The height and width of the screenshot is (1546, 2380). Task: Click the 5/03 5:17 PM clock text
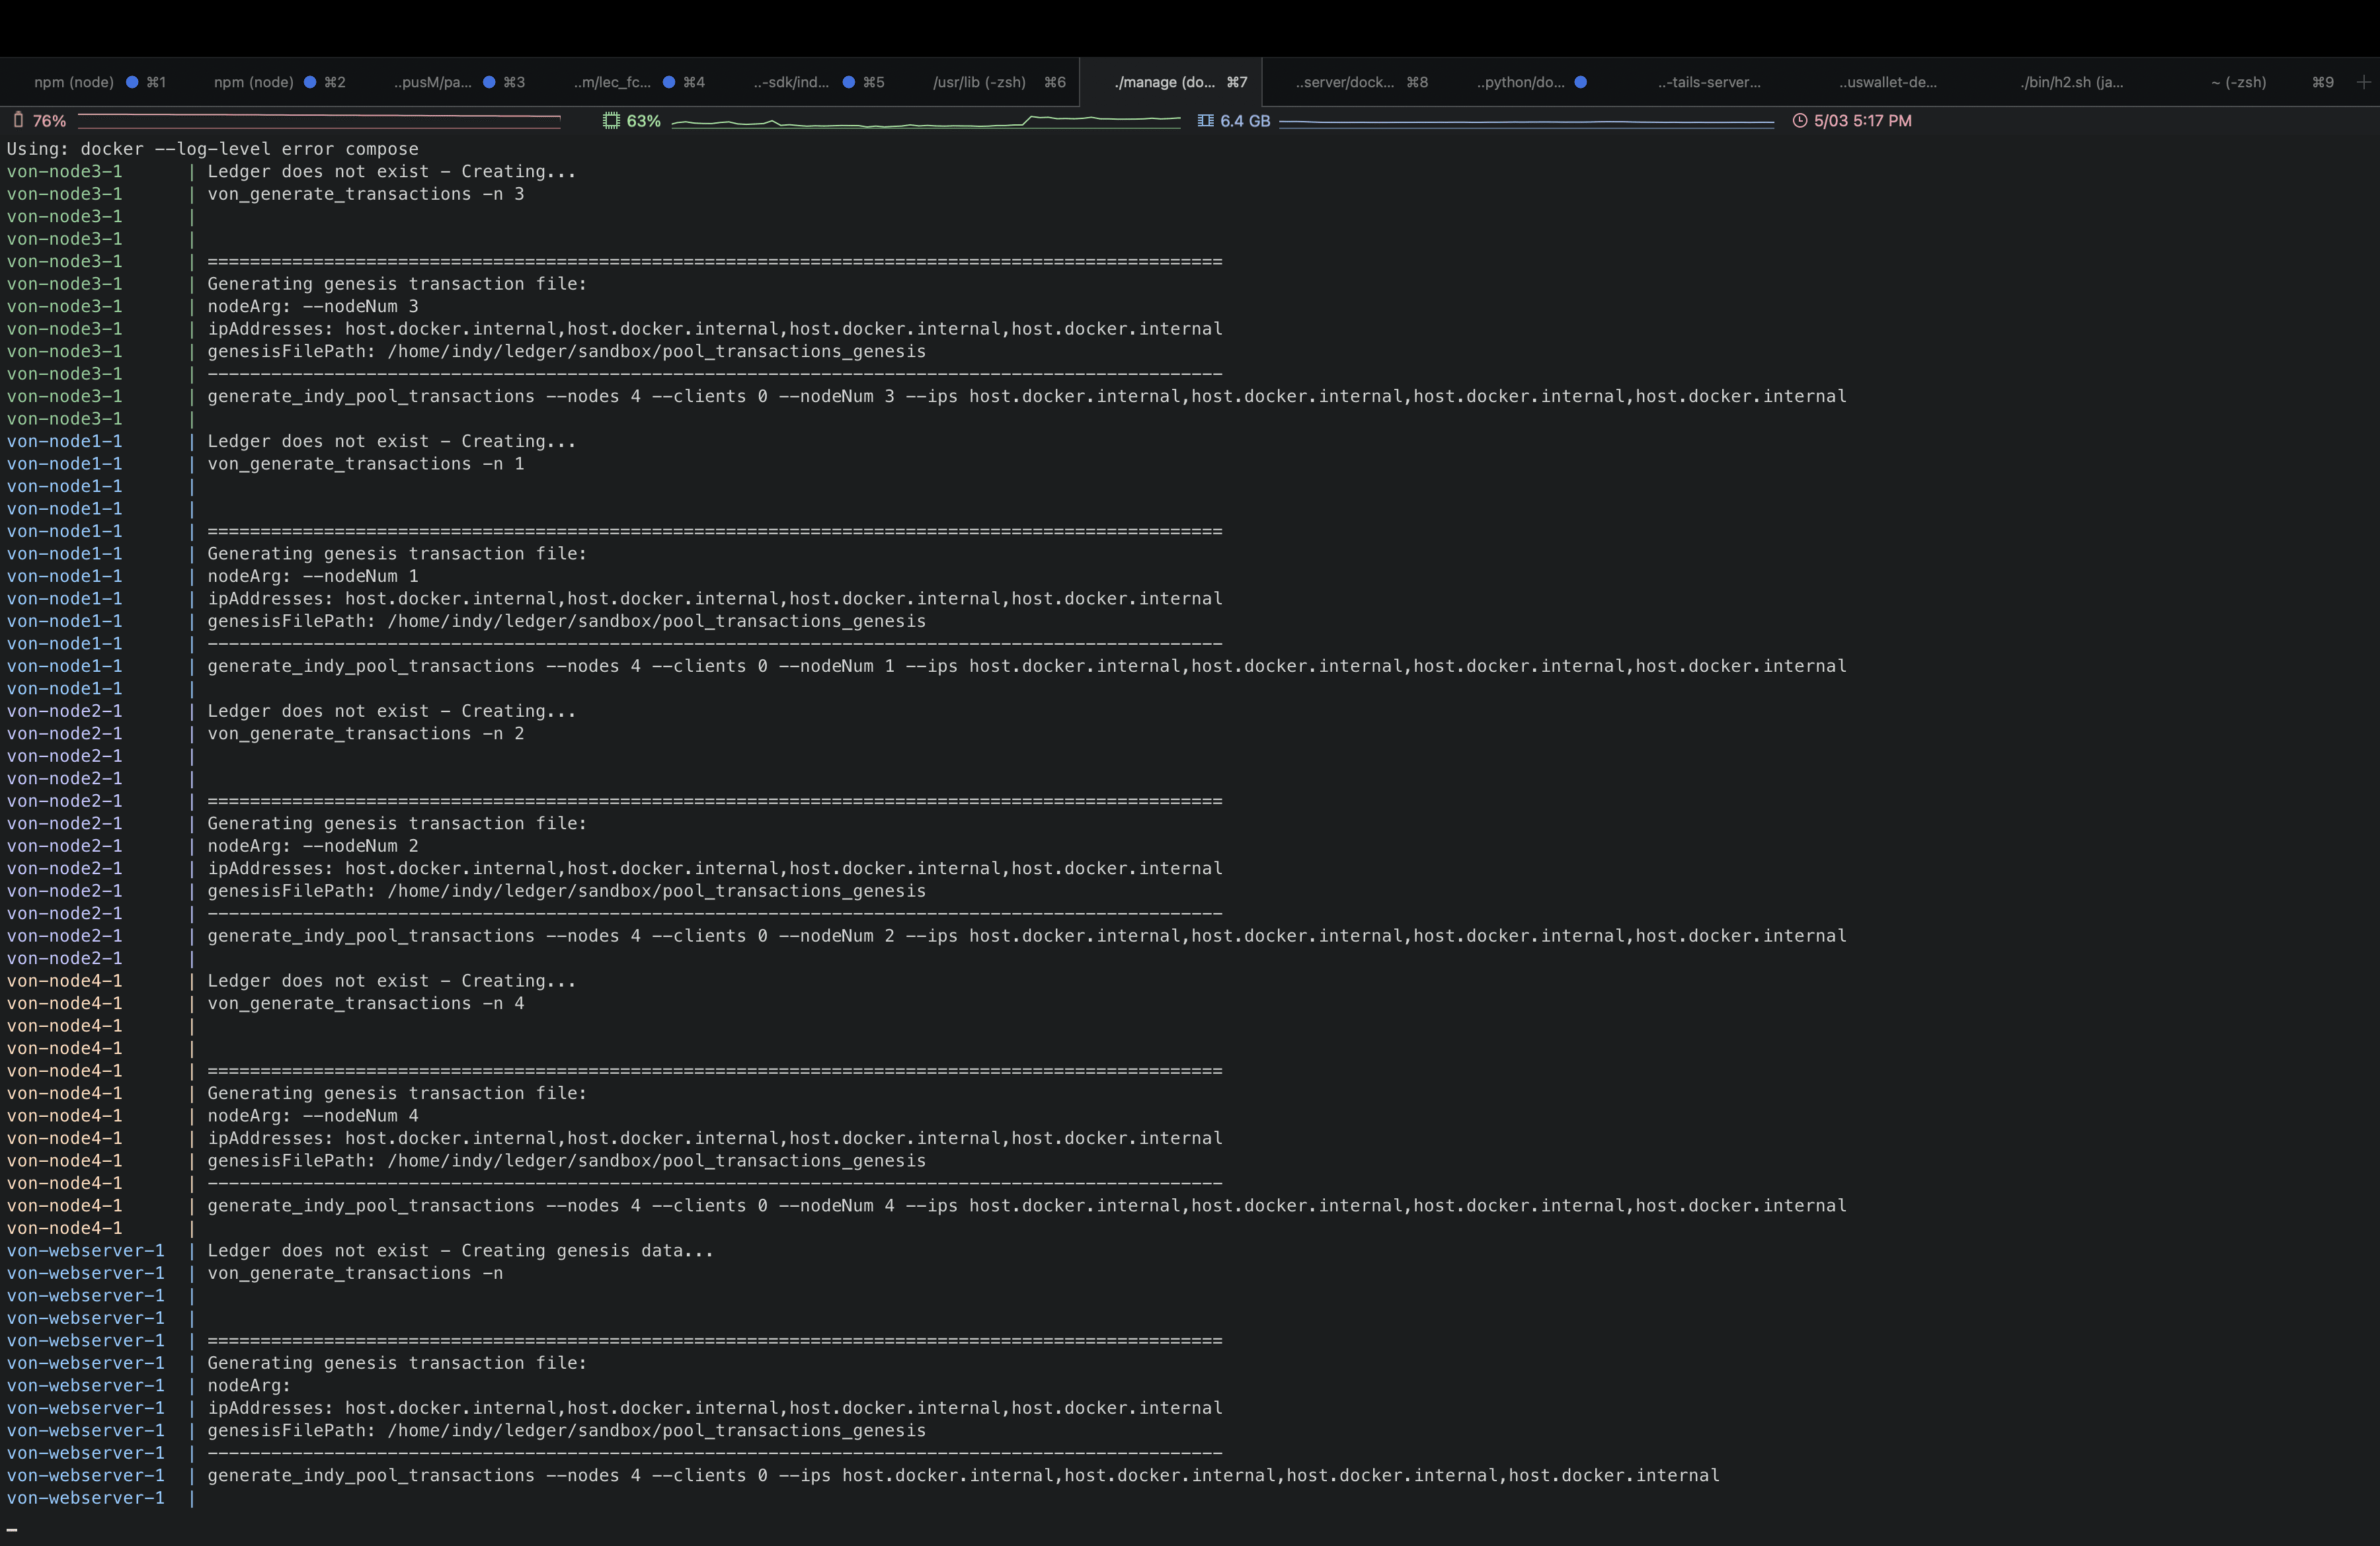point(1863,120)
